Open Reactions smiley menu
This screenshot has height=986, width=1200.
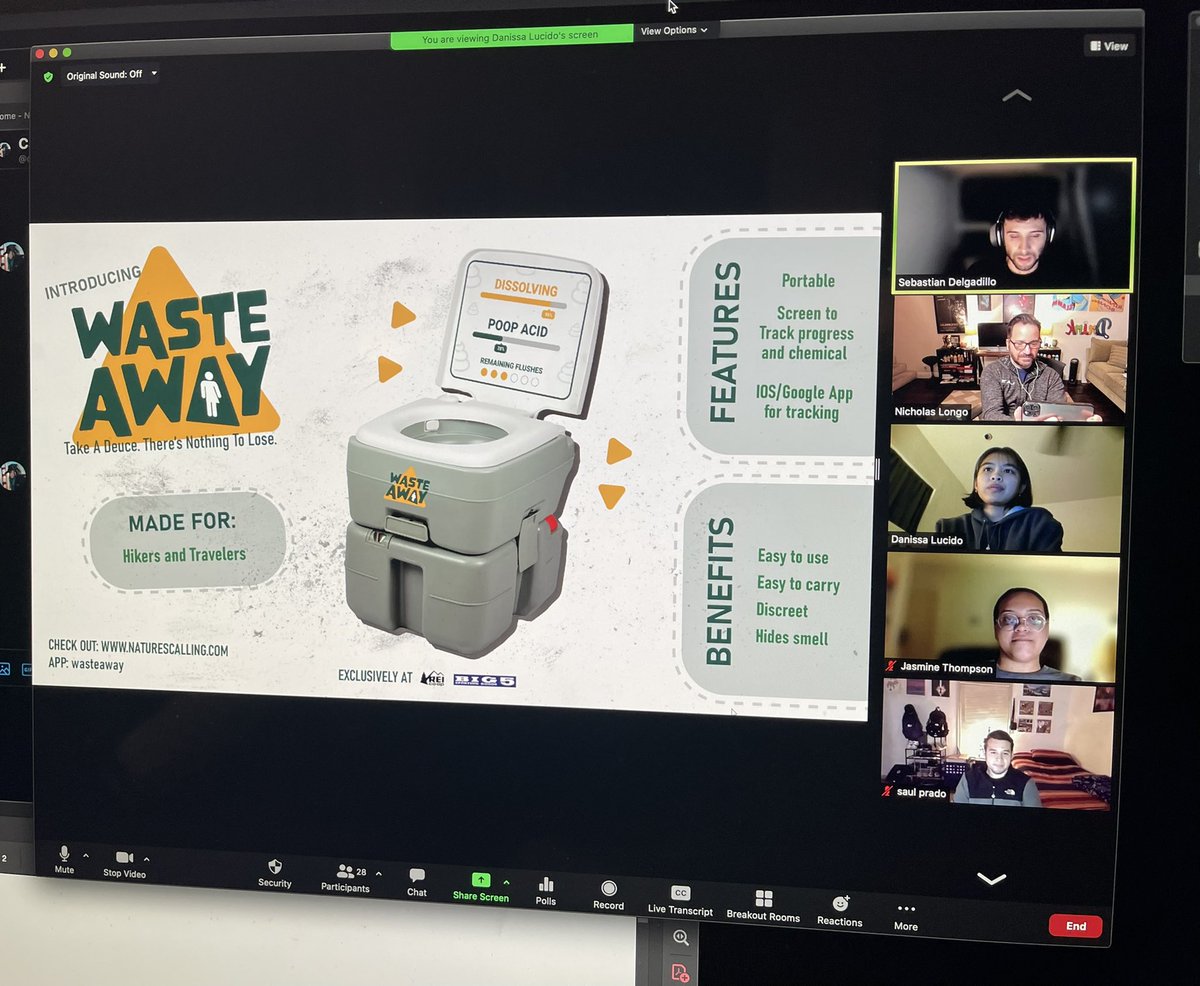pyautogui.click(x=840, y=911)
